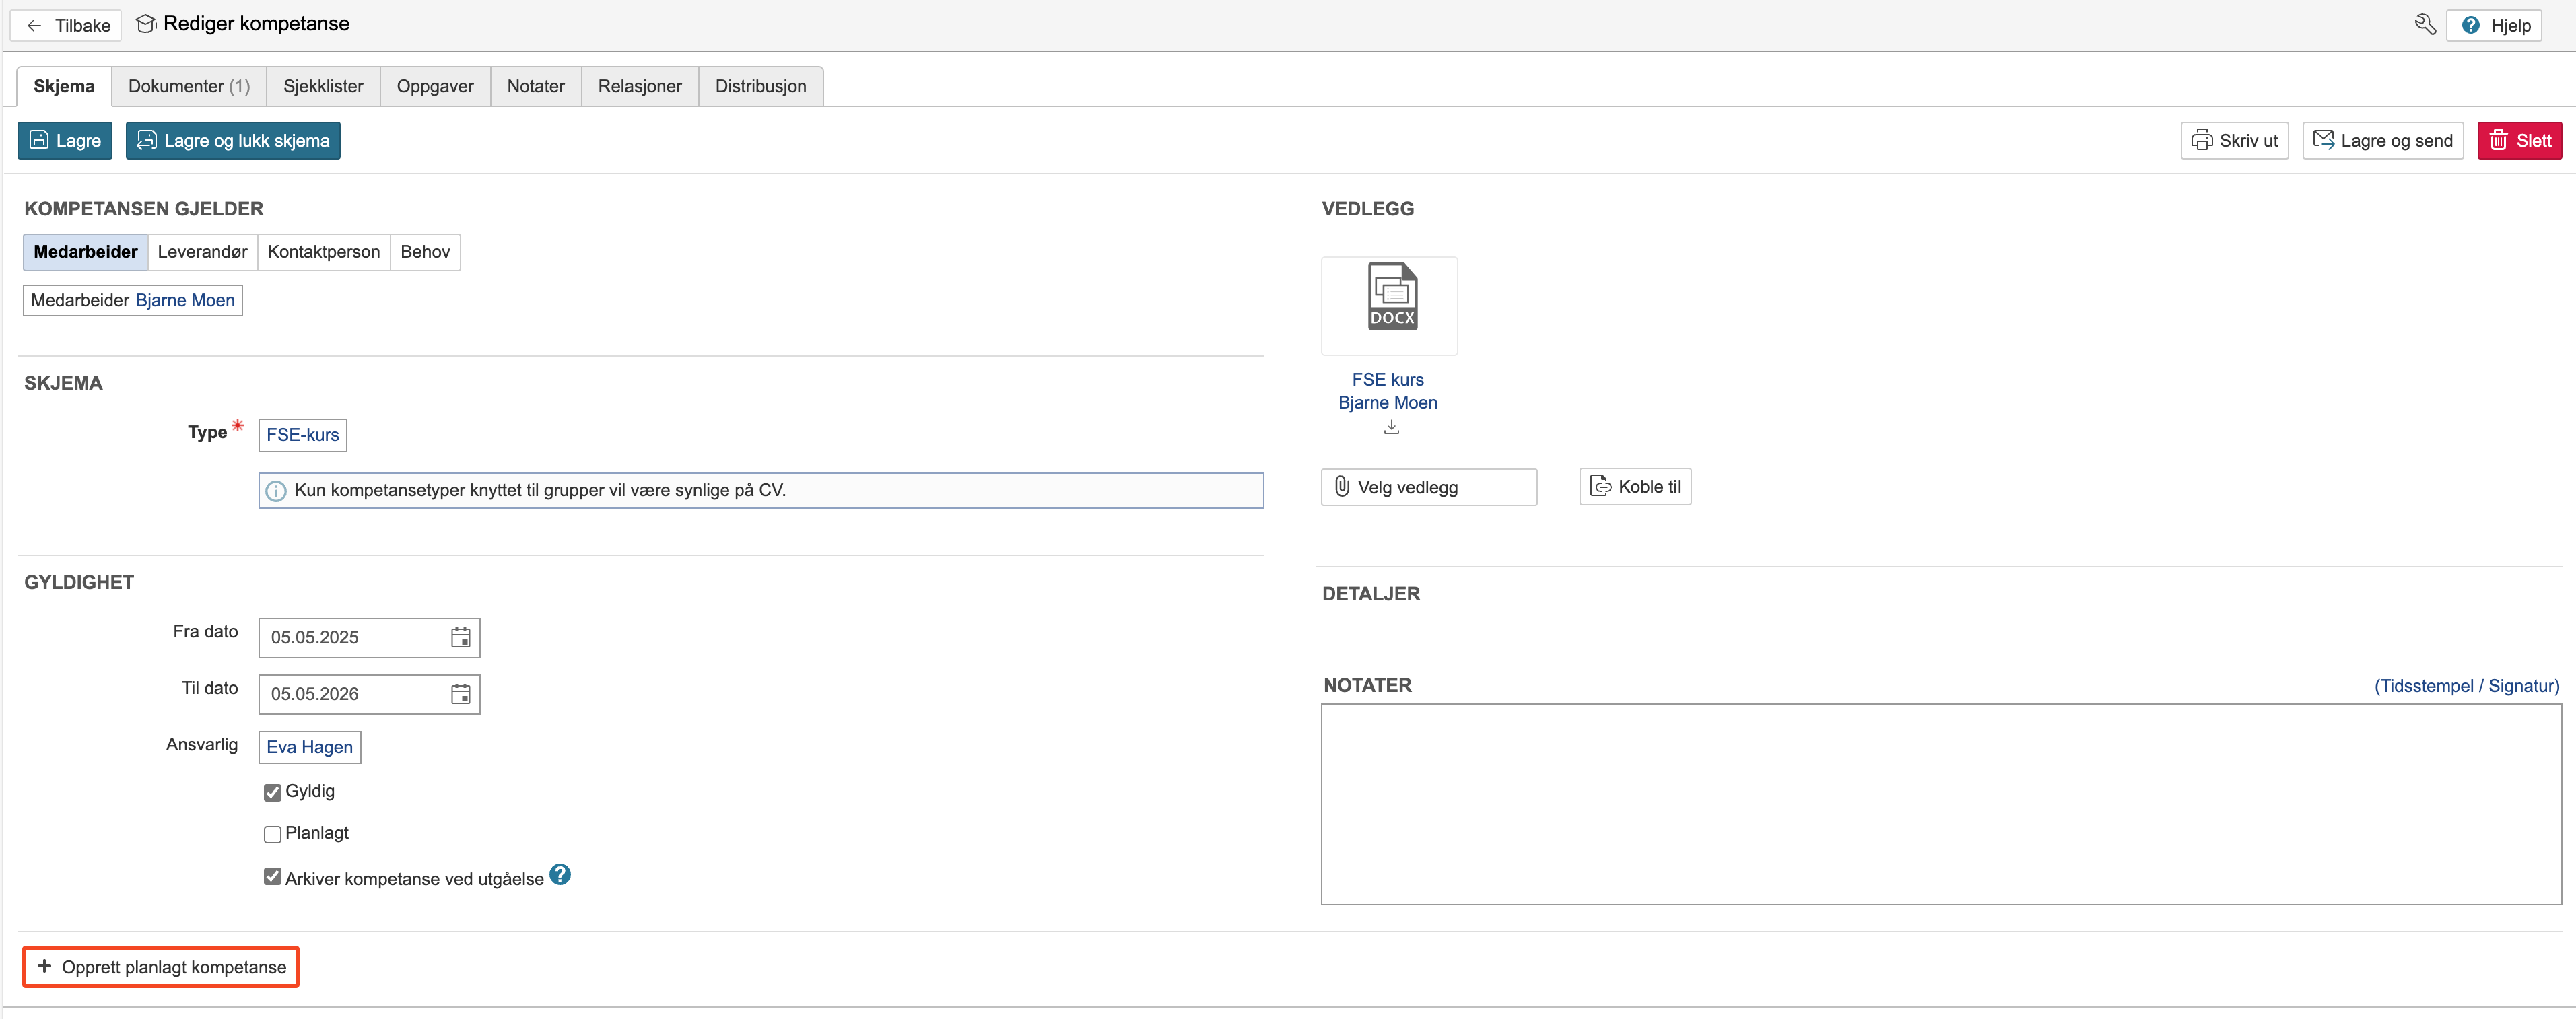2576x1019 pixels.
Task: Open the Til dato calendar picker
Action: point(460,694)
